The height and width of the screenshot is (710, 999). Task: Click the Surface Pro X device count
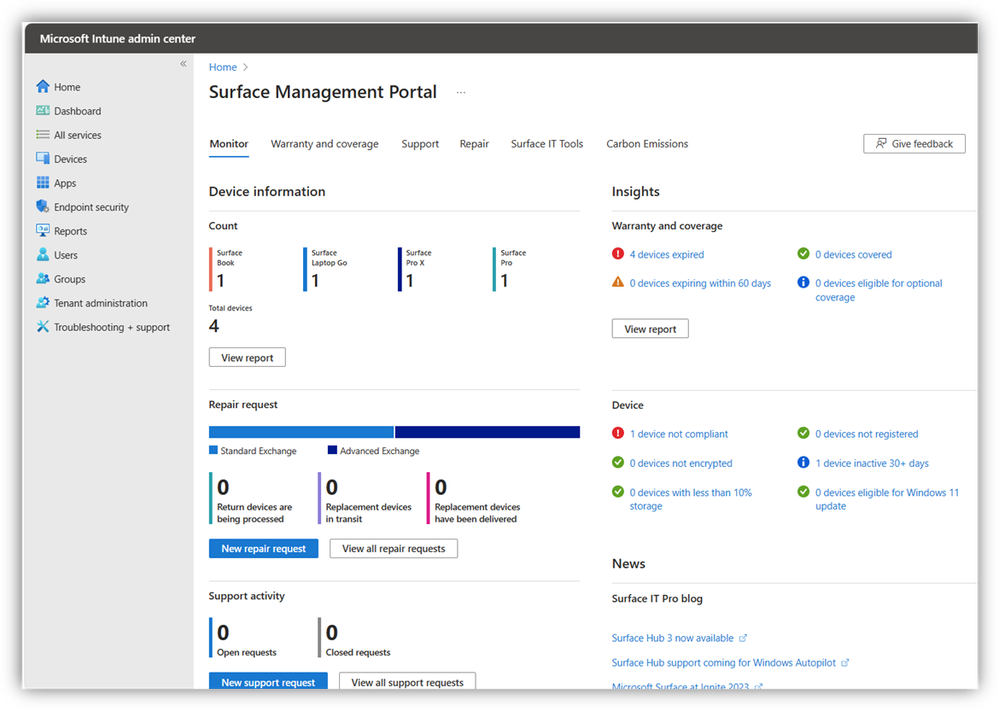click(x=410, y=280)
